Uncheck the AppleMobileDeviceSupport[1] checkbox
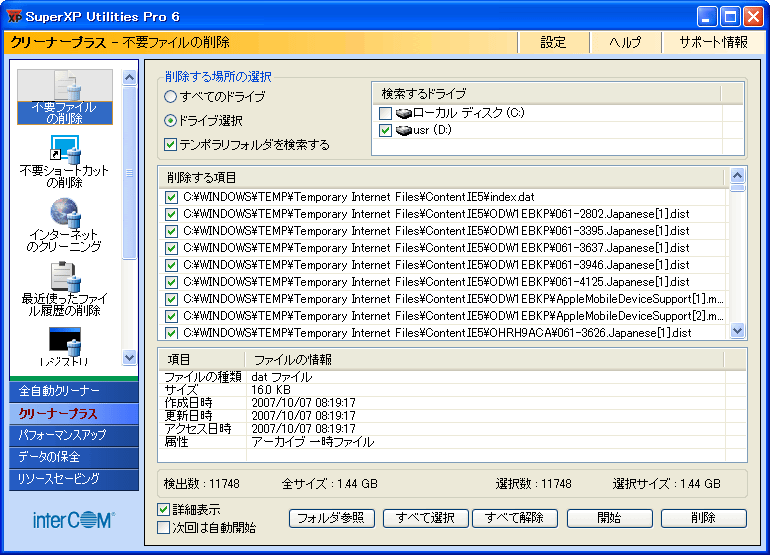The image size is (770, 555). (x=171, y=299)
